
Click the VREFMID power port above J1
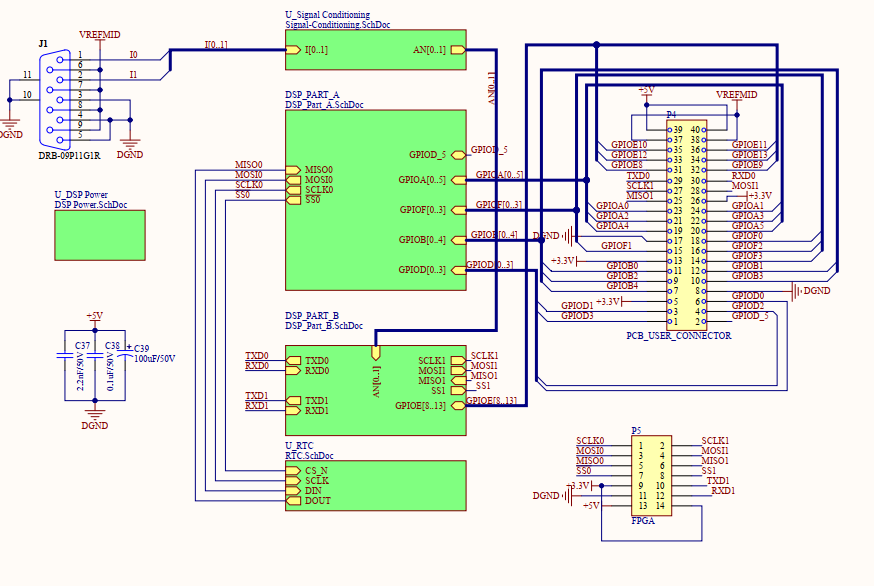(x=100, y=35)
